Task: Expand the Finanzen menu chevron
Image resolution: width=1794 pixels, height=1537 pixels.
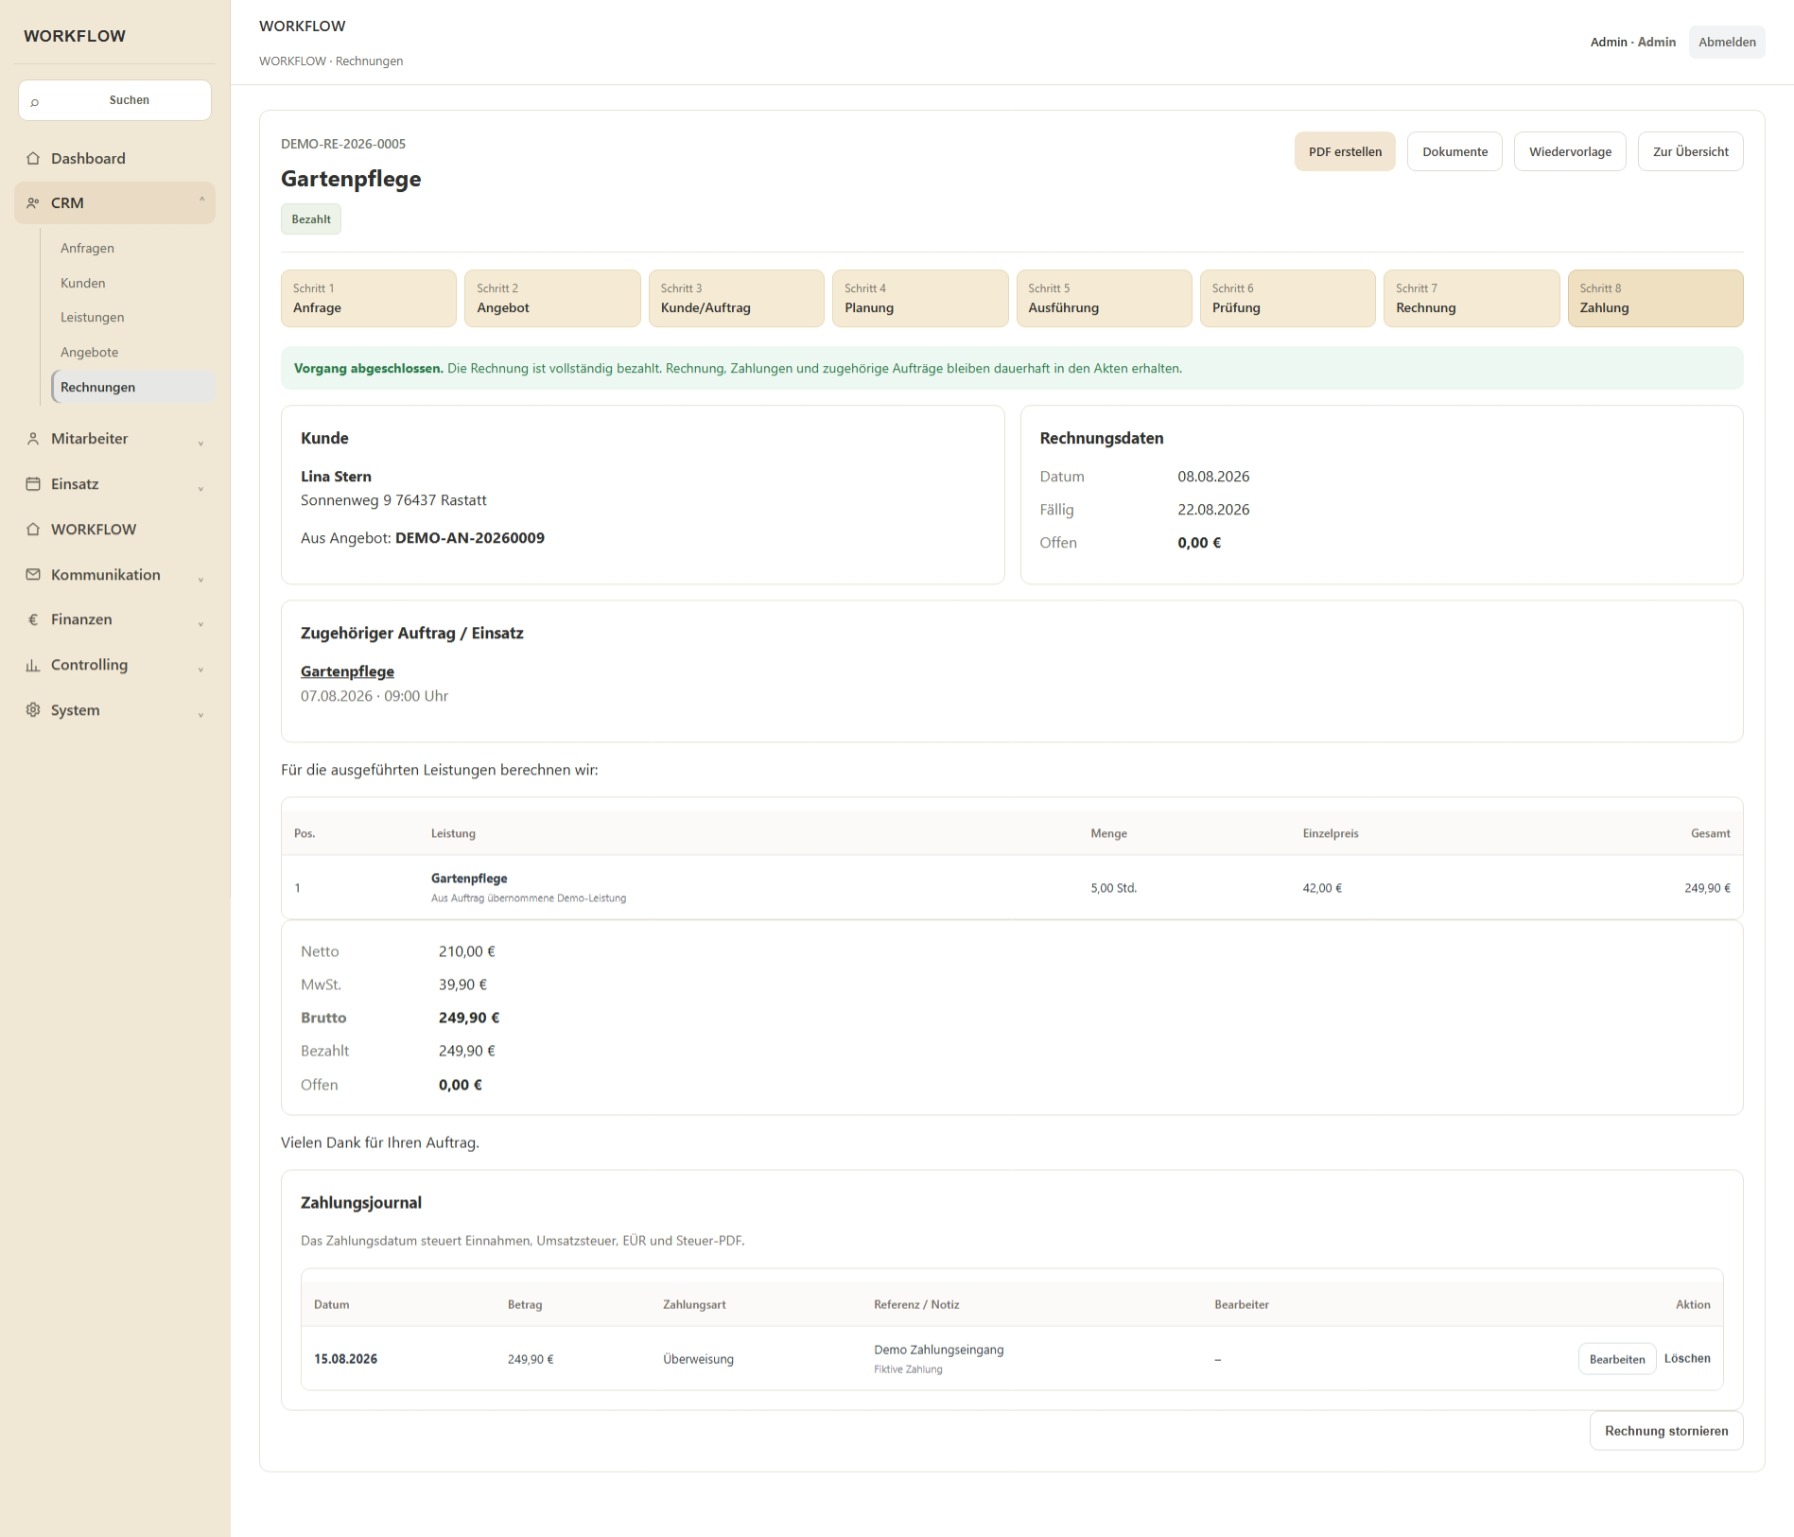Action: click(x=201, y=623)
